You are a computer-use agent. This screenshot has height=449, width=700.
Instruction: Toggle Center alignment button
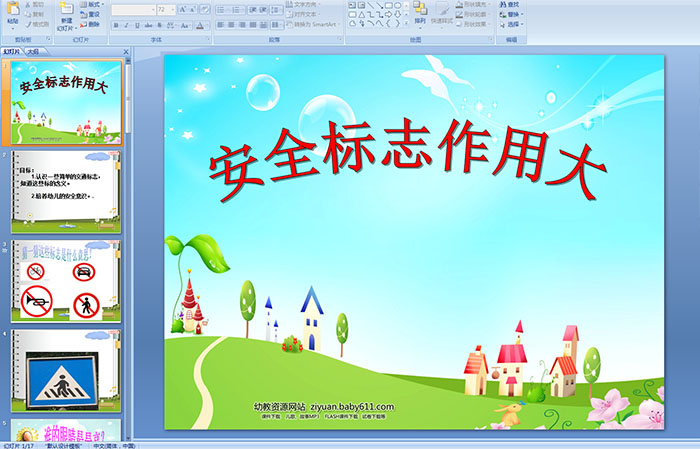[x=231, y=25]
